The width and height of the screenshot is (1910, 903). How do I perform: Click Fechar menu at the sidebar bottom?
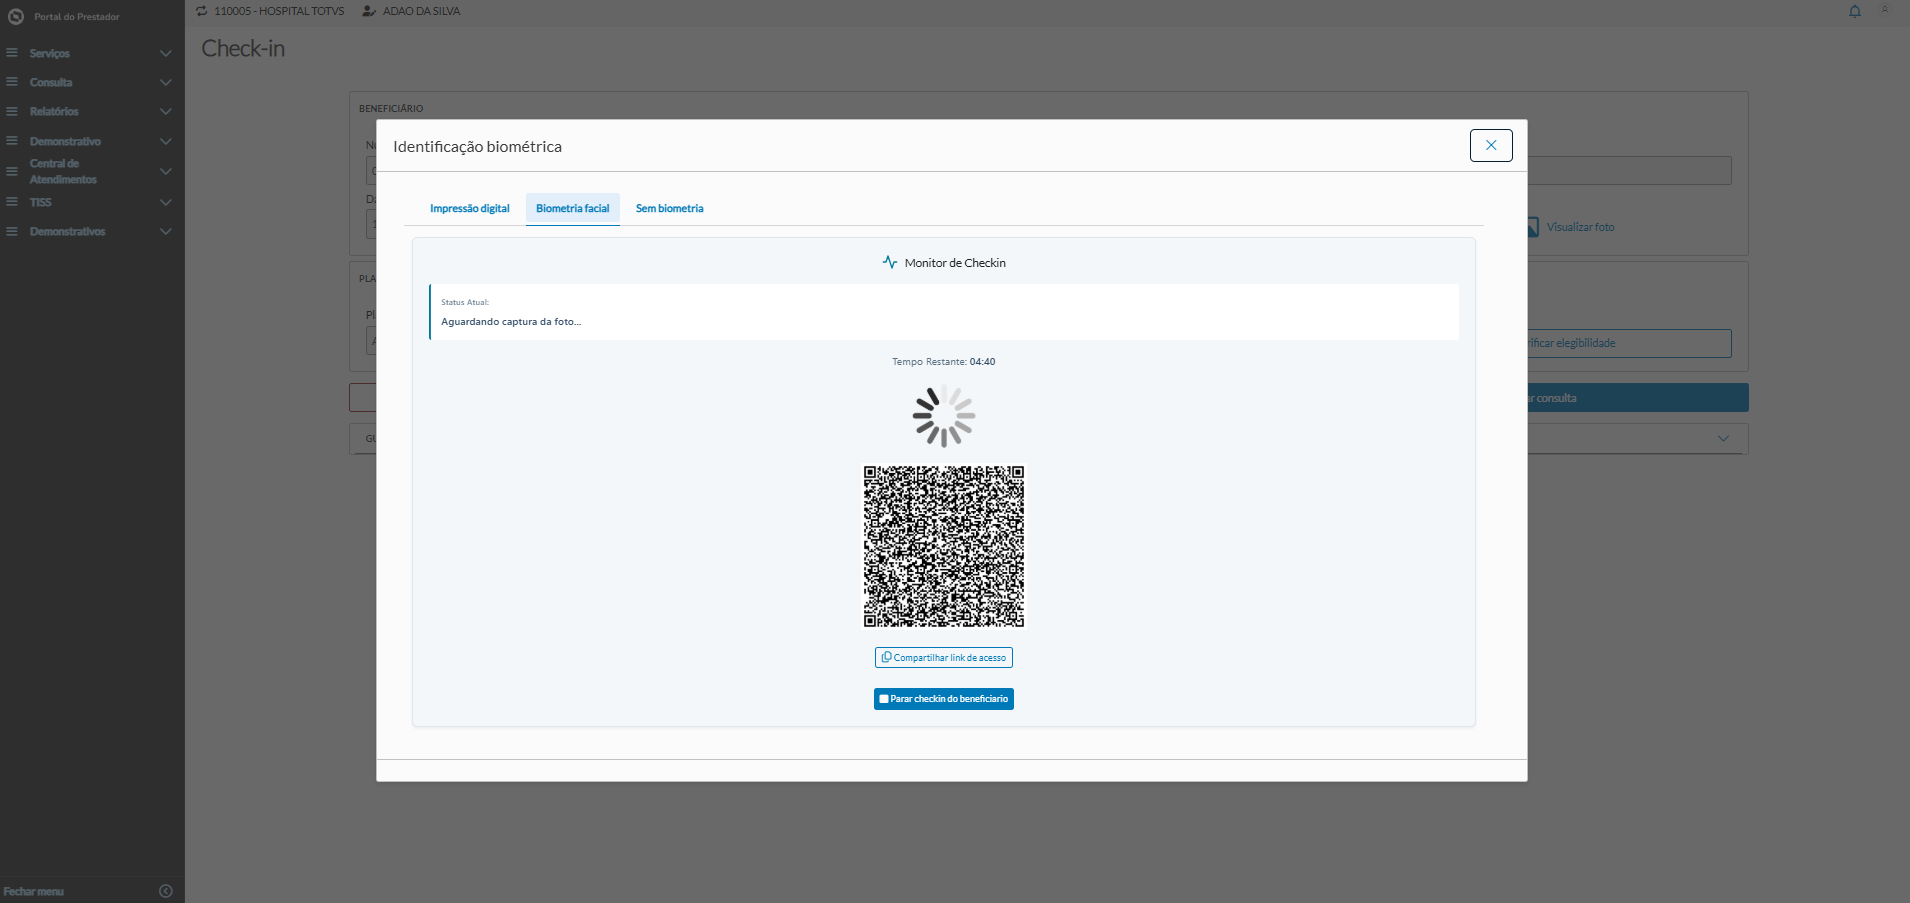(x=34, y=891)
